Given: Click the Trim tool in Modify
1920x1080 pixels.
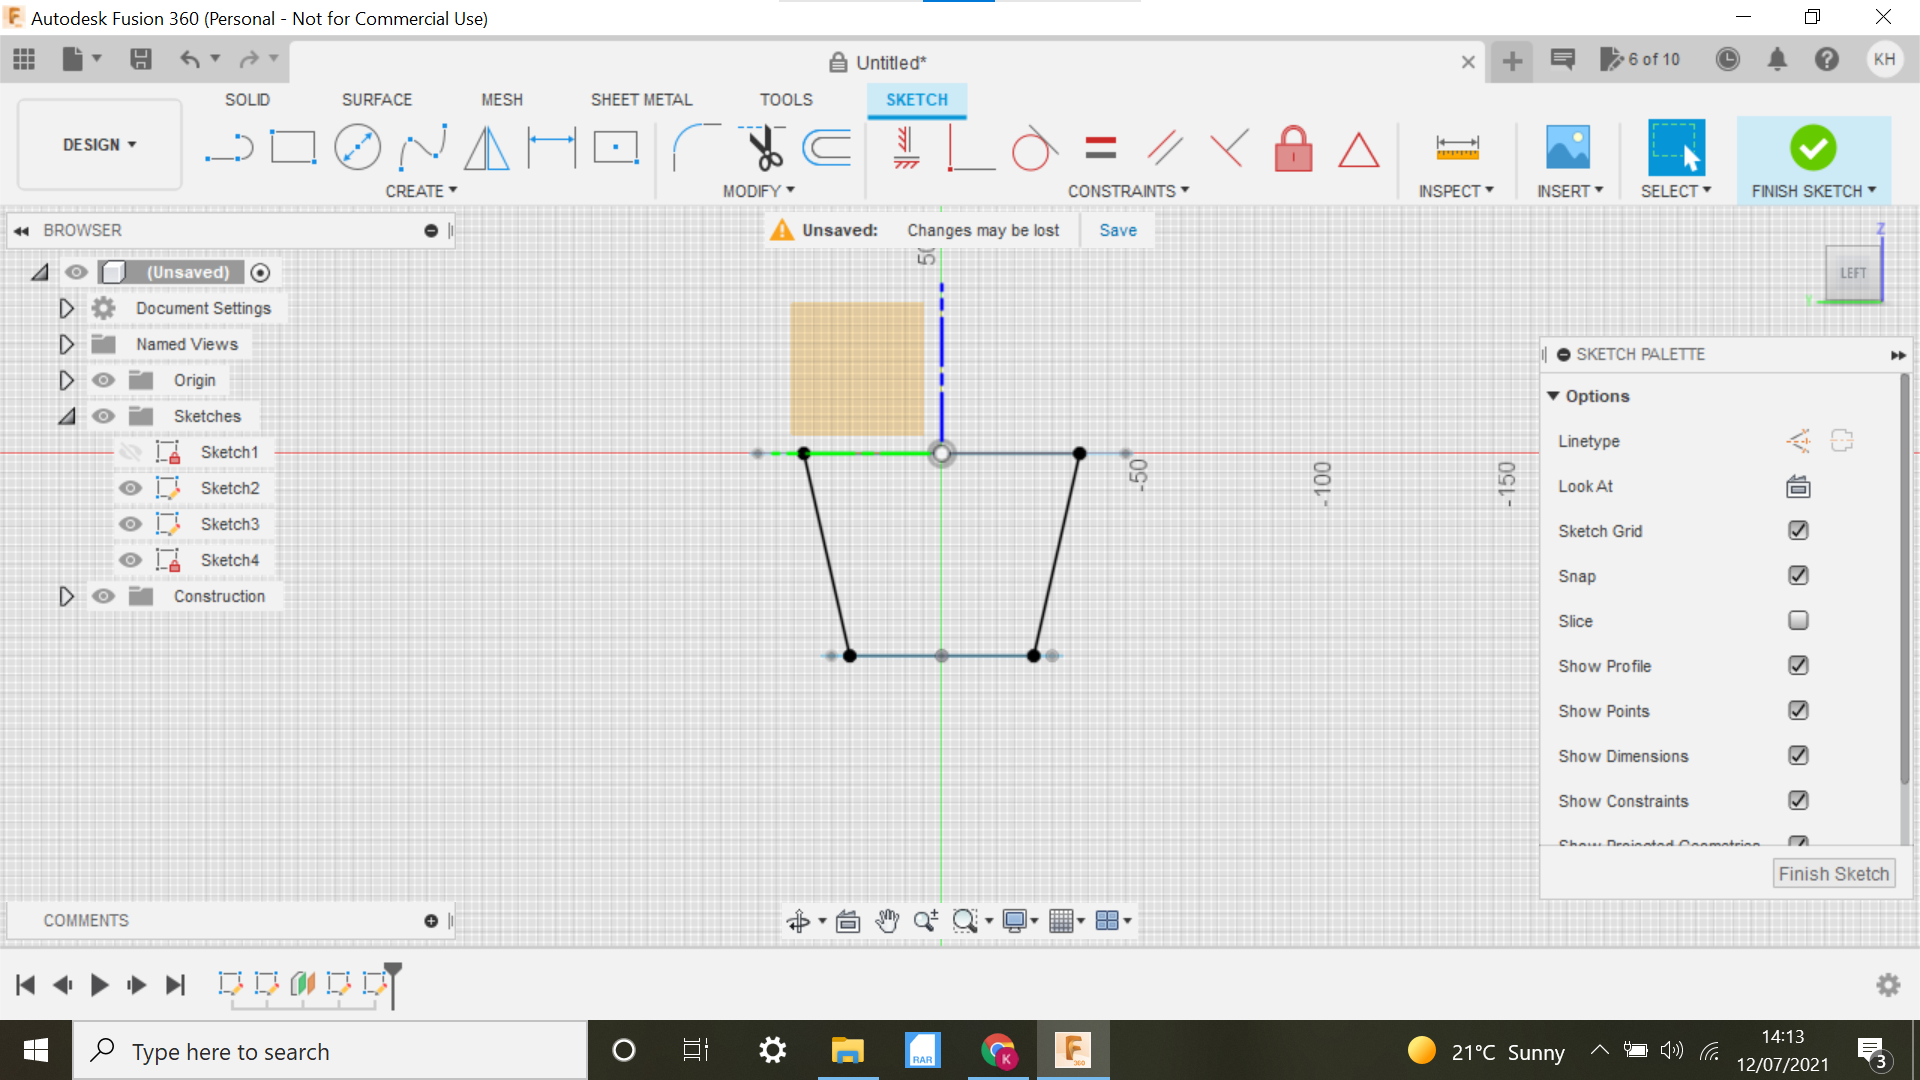Looking at the screenshot, I should point(760,146).
